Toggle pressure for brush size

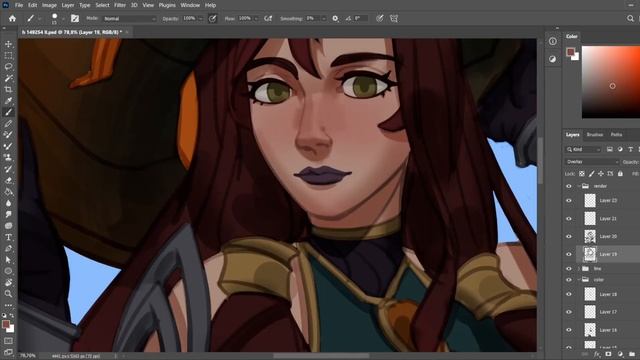click(380, 18)
